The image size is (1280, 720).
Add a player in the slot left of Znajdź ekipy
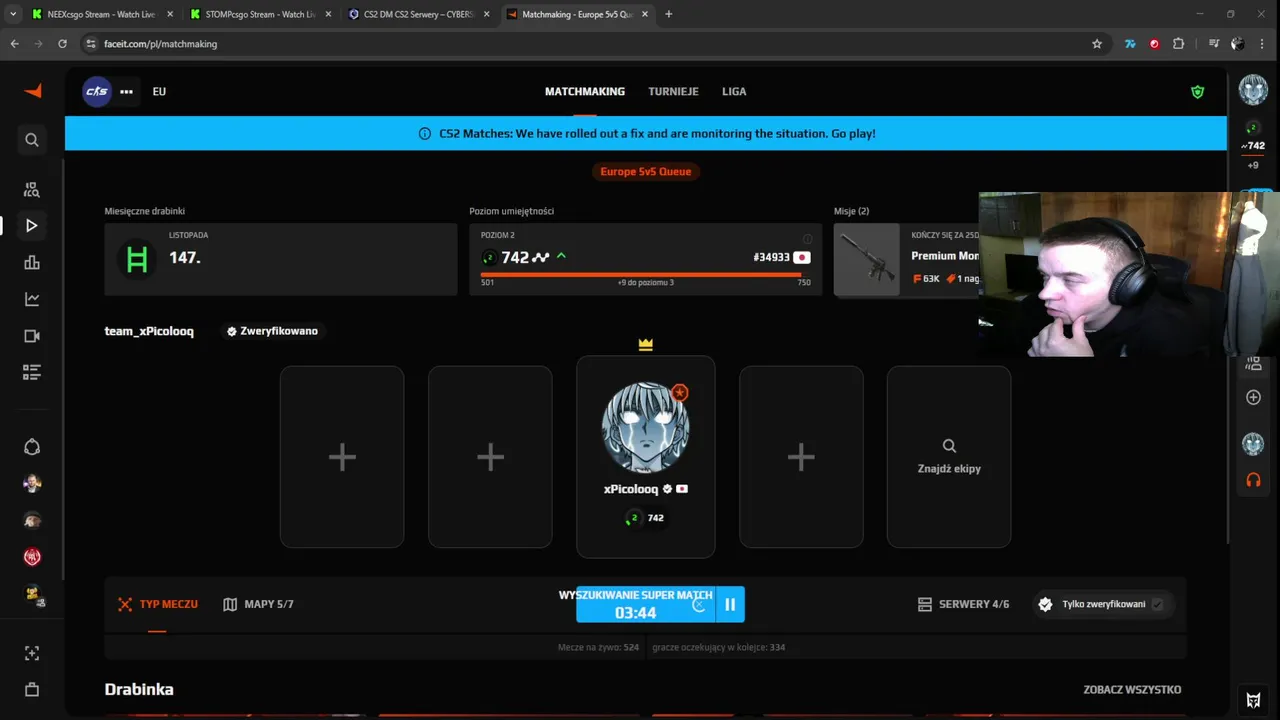[x=801, y=457]
